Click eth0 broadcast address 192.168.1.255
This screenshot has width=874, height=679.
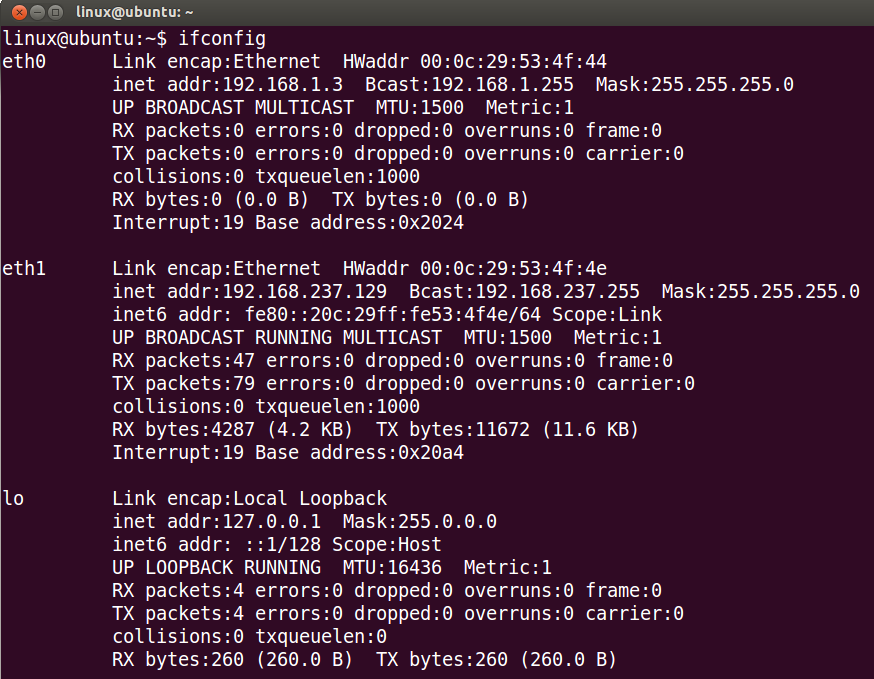pyautogui.click(x=502, y=84)
